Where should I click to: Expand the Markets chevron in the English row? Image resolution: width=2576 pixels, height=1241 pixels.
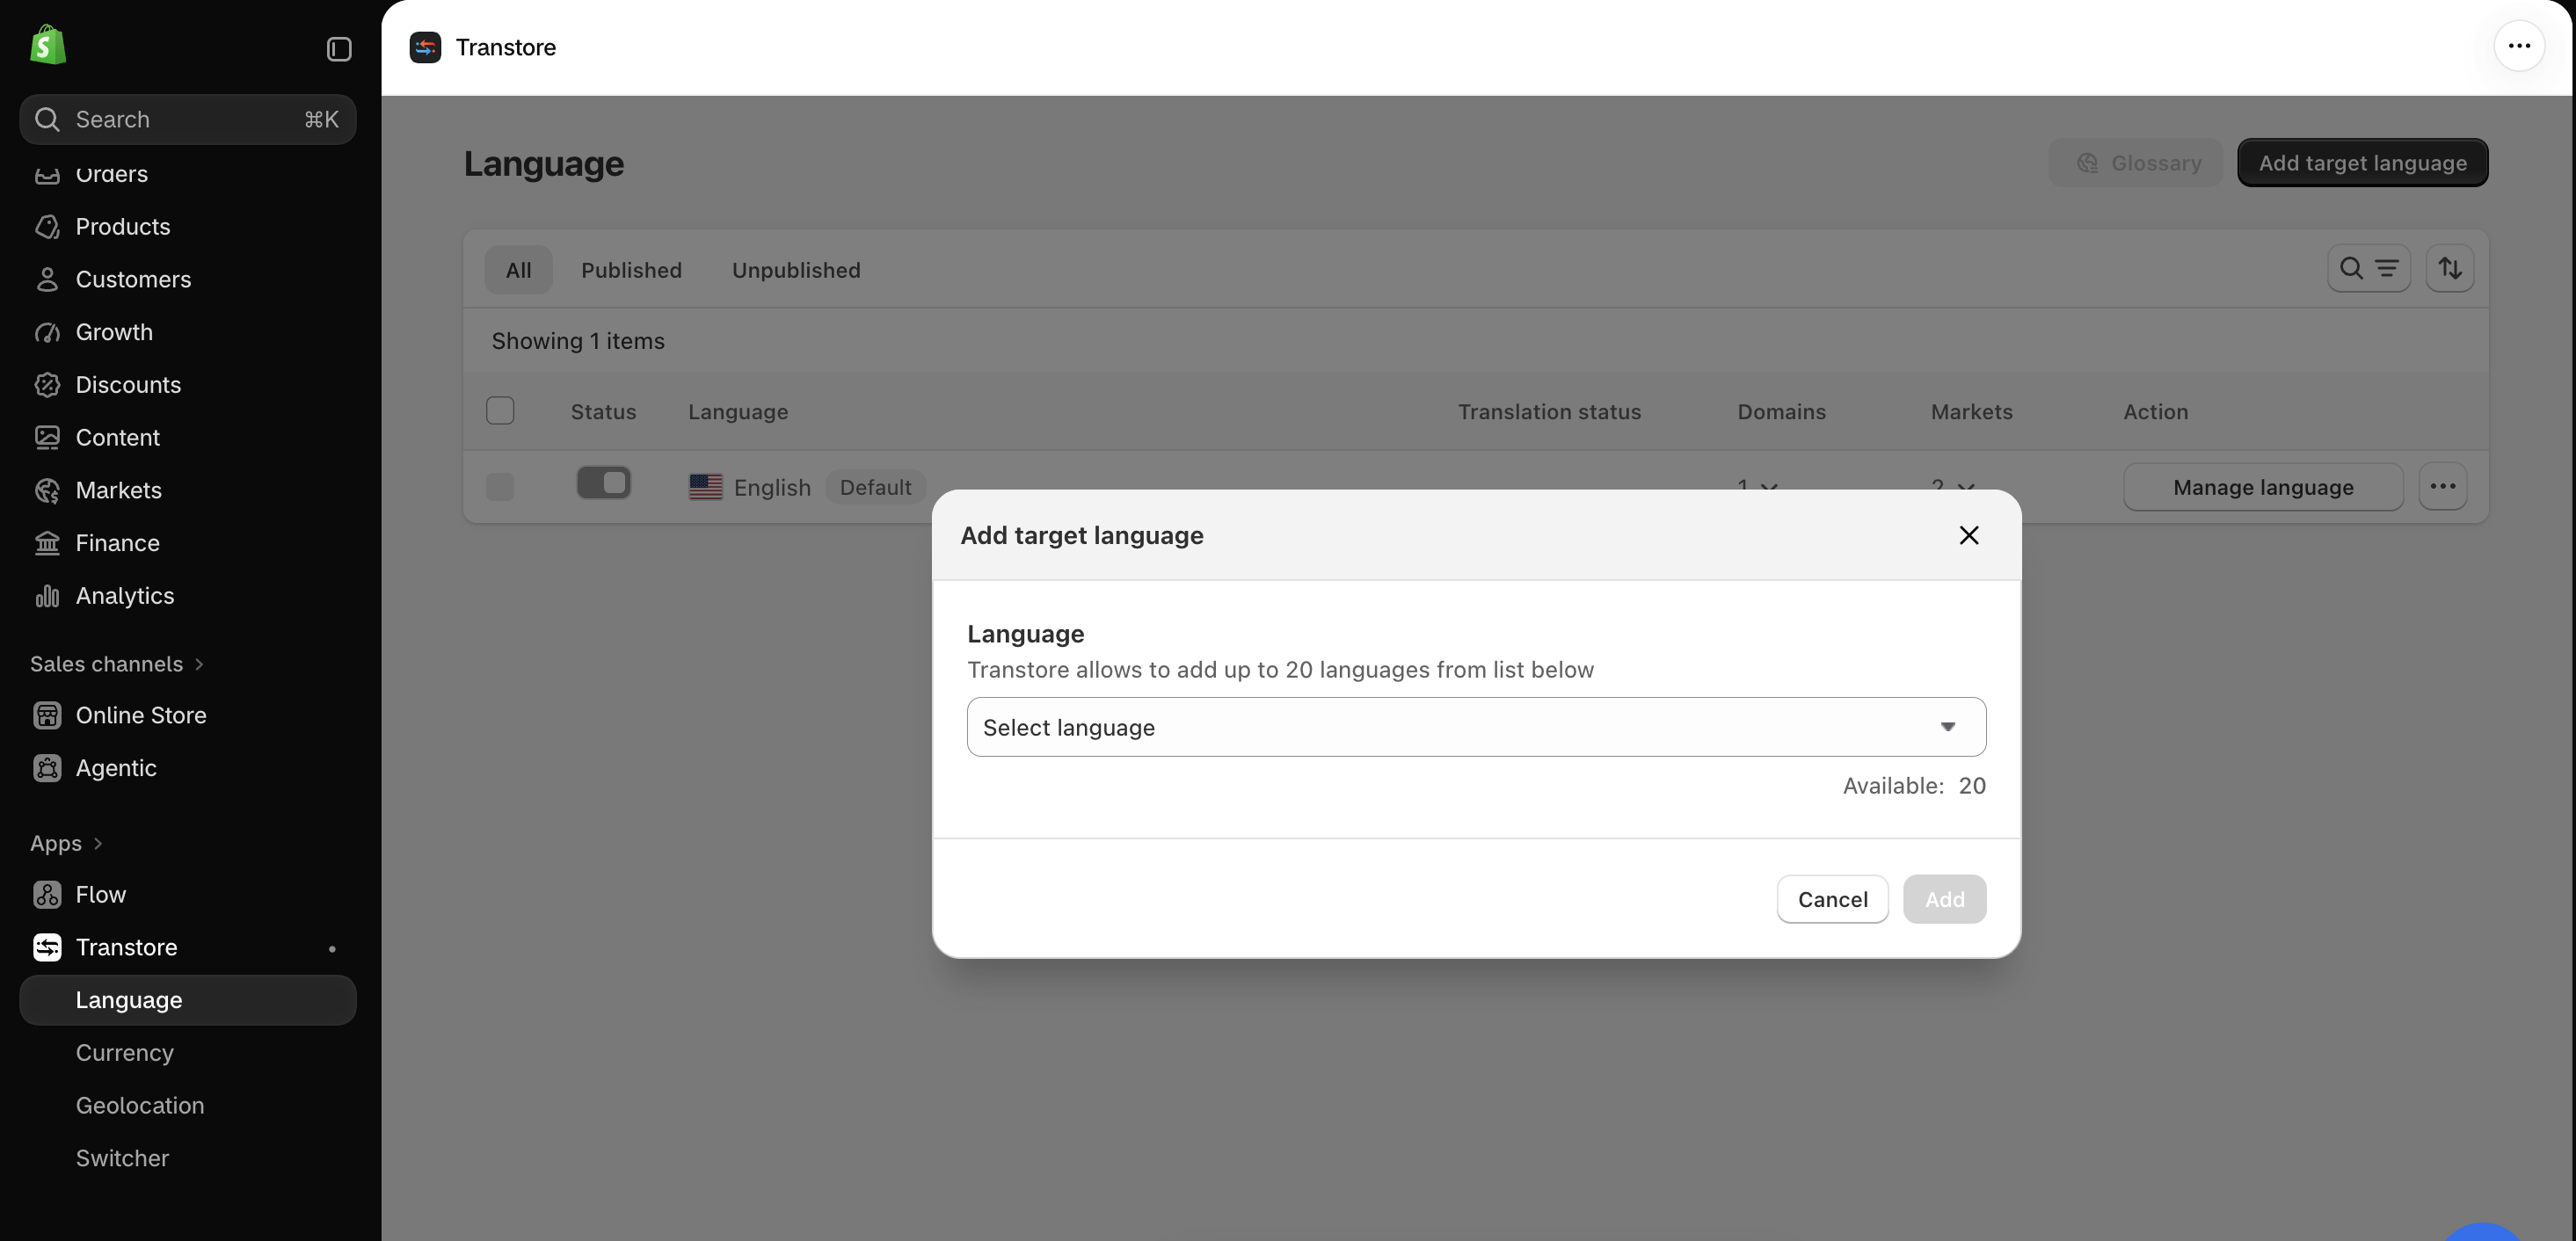tap(1965, 488)
